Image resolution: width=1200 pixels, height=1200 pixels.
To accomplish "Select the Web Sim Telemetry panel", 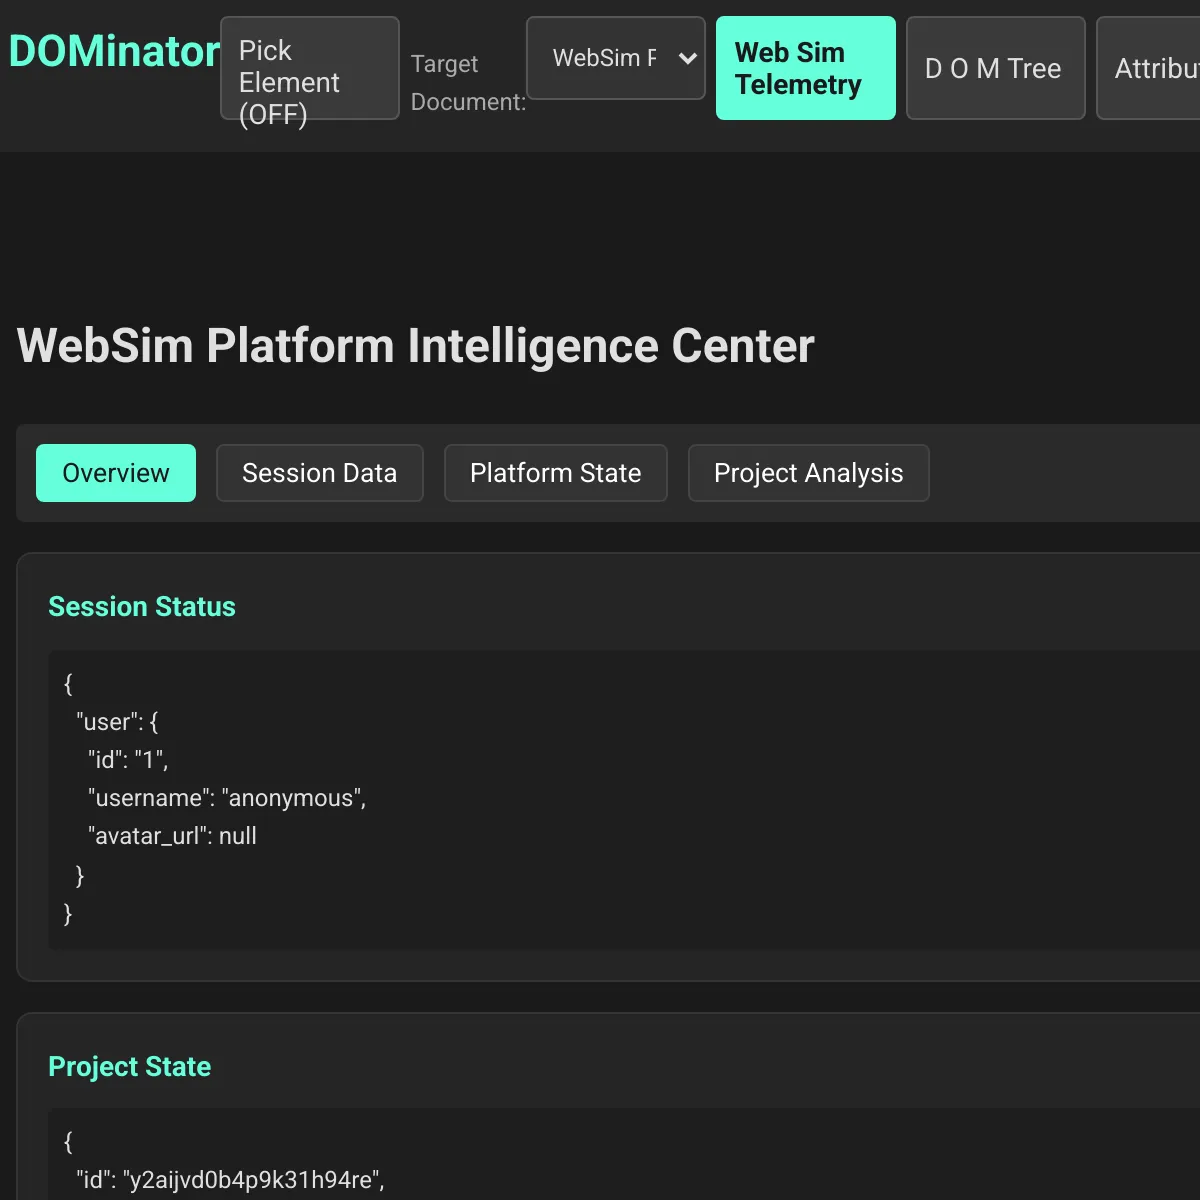I will [x=805, y=68].
